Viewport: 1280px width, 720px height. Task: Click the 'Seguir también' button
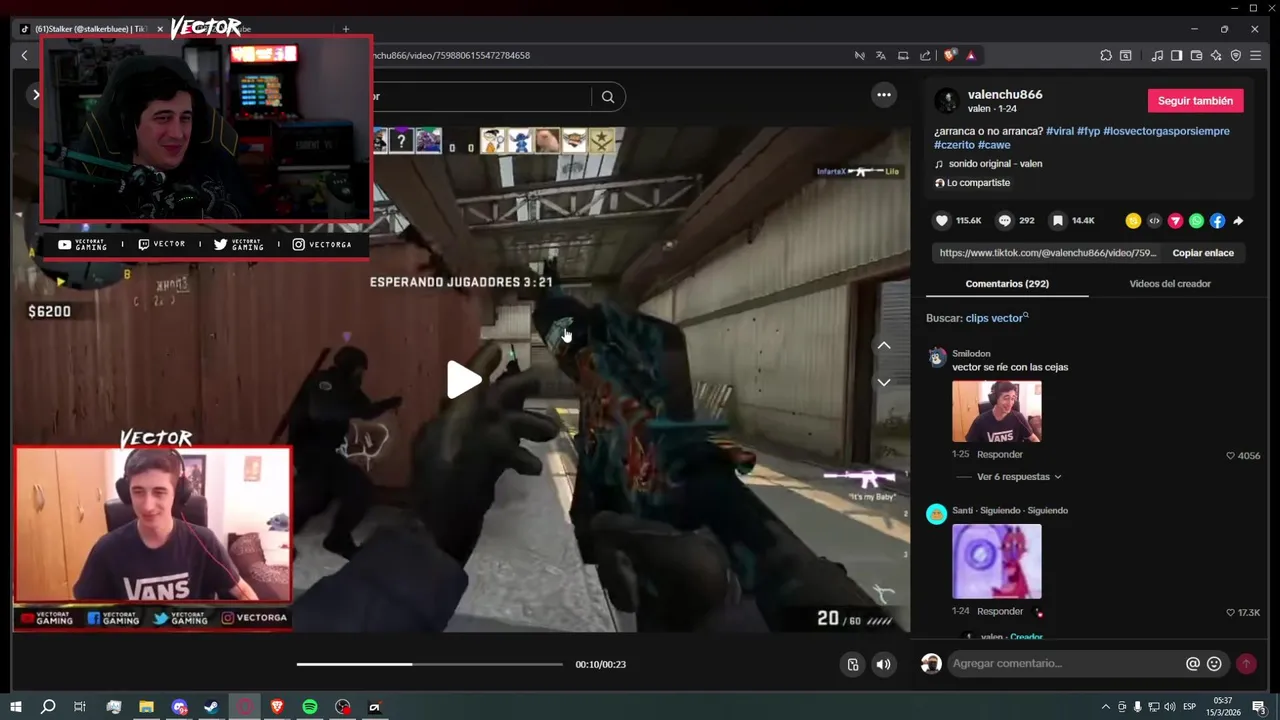tap(1196, 101)
